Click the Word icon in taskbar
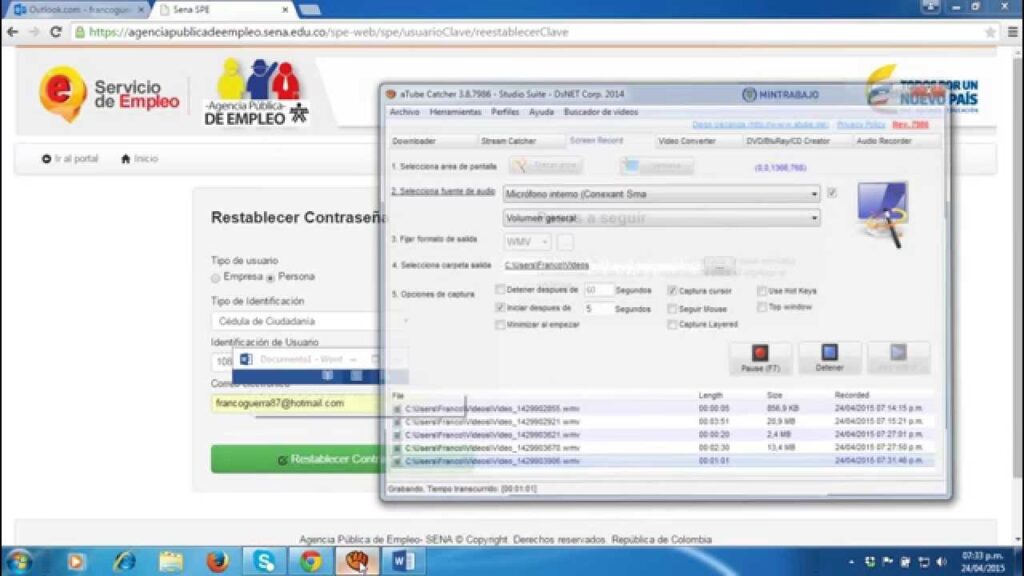 click(404, 561)
